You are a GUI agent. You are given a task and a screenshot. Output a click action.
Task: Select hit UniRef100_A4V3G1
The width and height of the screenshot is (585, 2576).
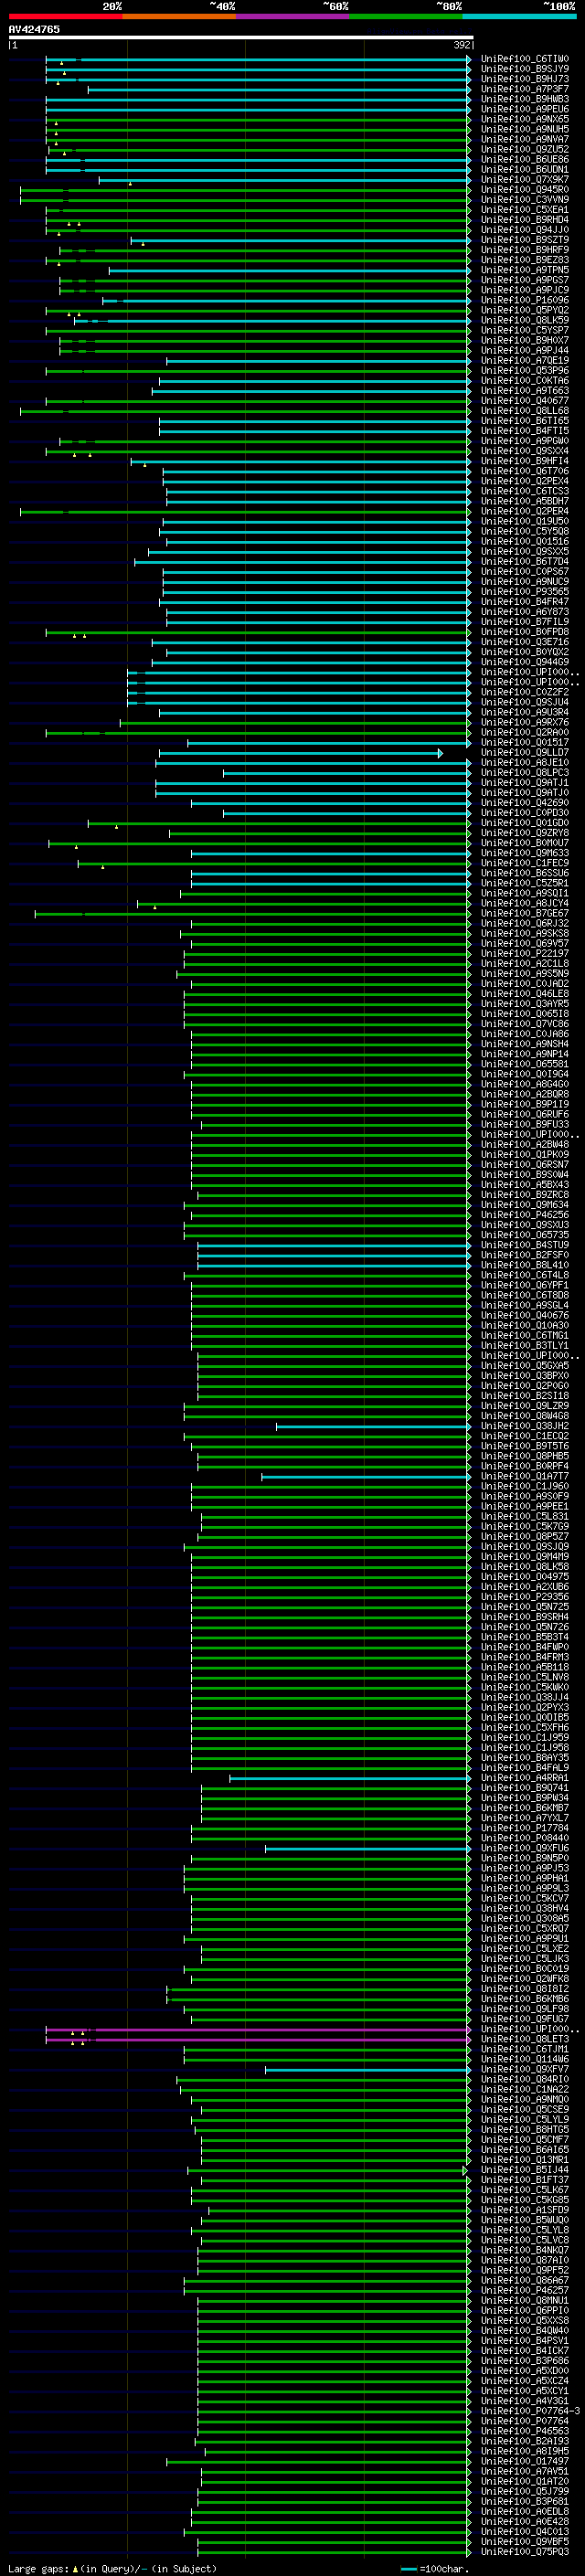coord(525,2402)
